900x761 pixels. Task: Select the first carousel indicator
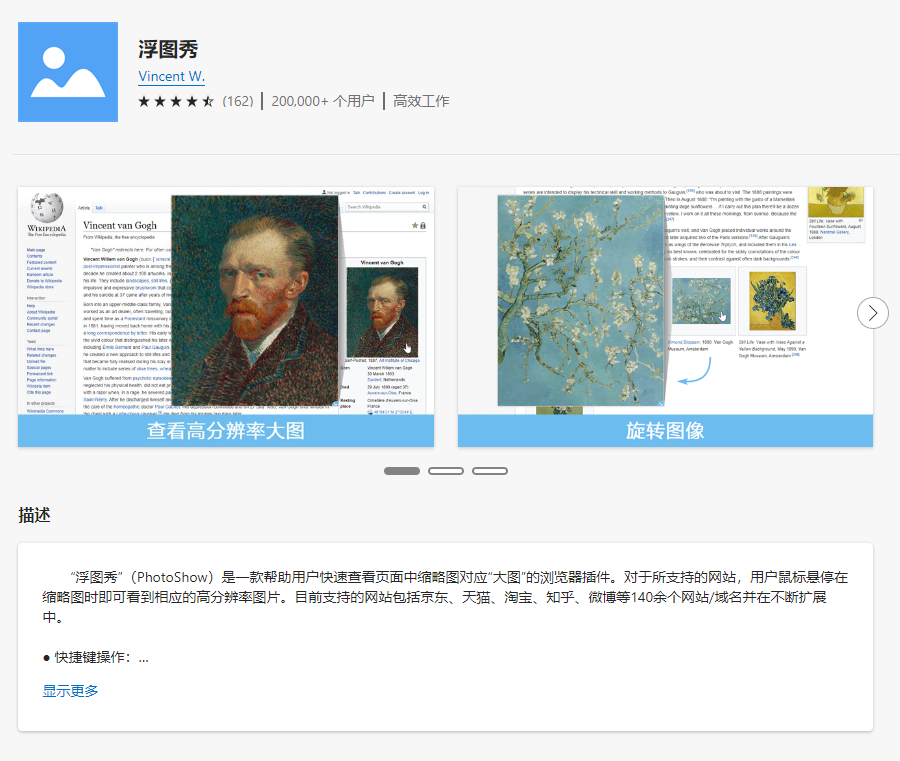tap(402, 471)
